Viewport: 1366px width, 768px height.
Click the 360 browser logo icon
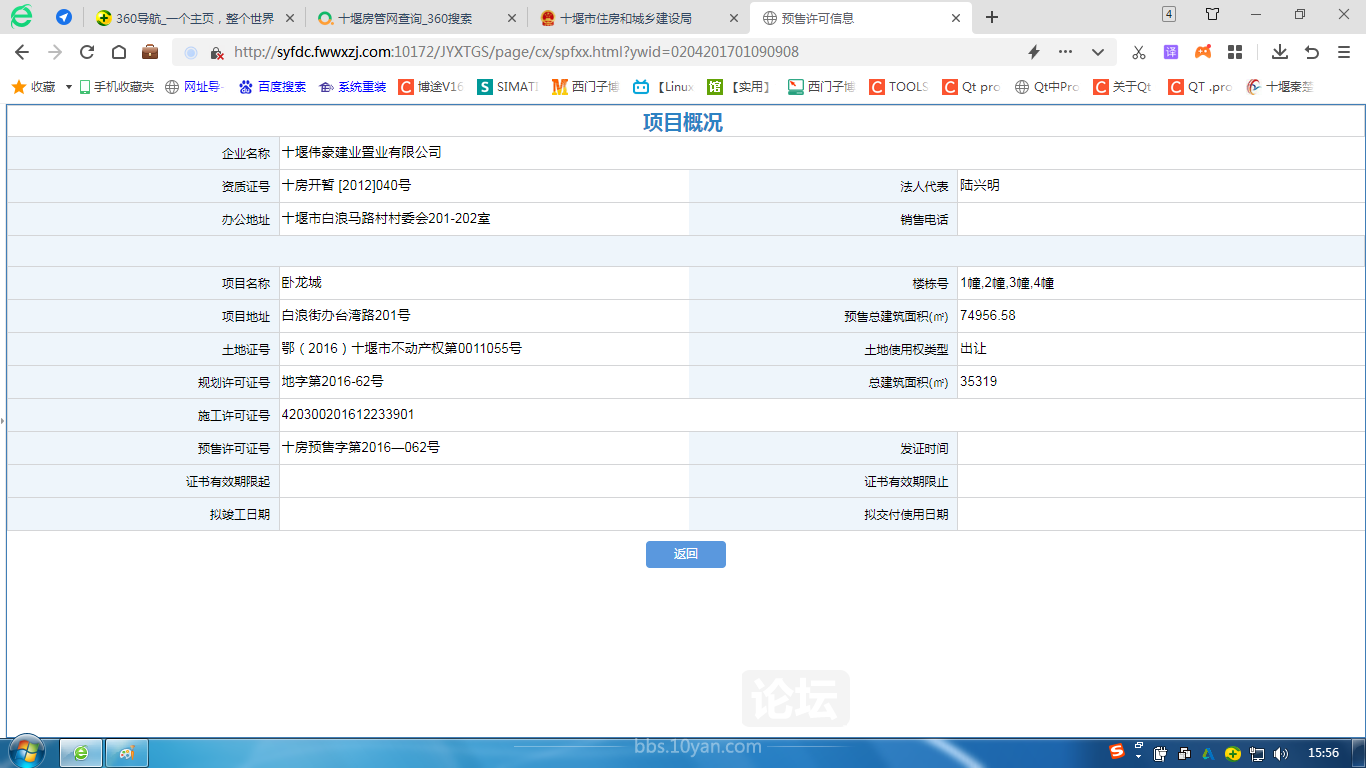21,16
